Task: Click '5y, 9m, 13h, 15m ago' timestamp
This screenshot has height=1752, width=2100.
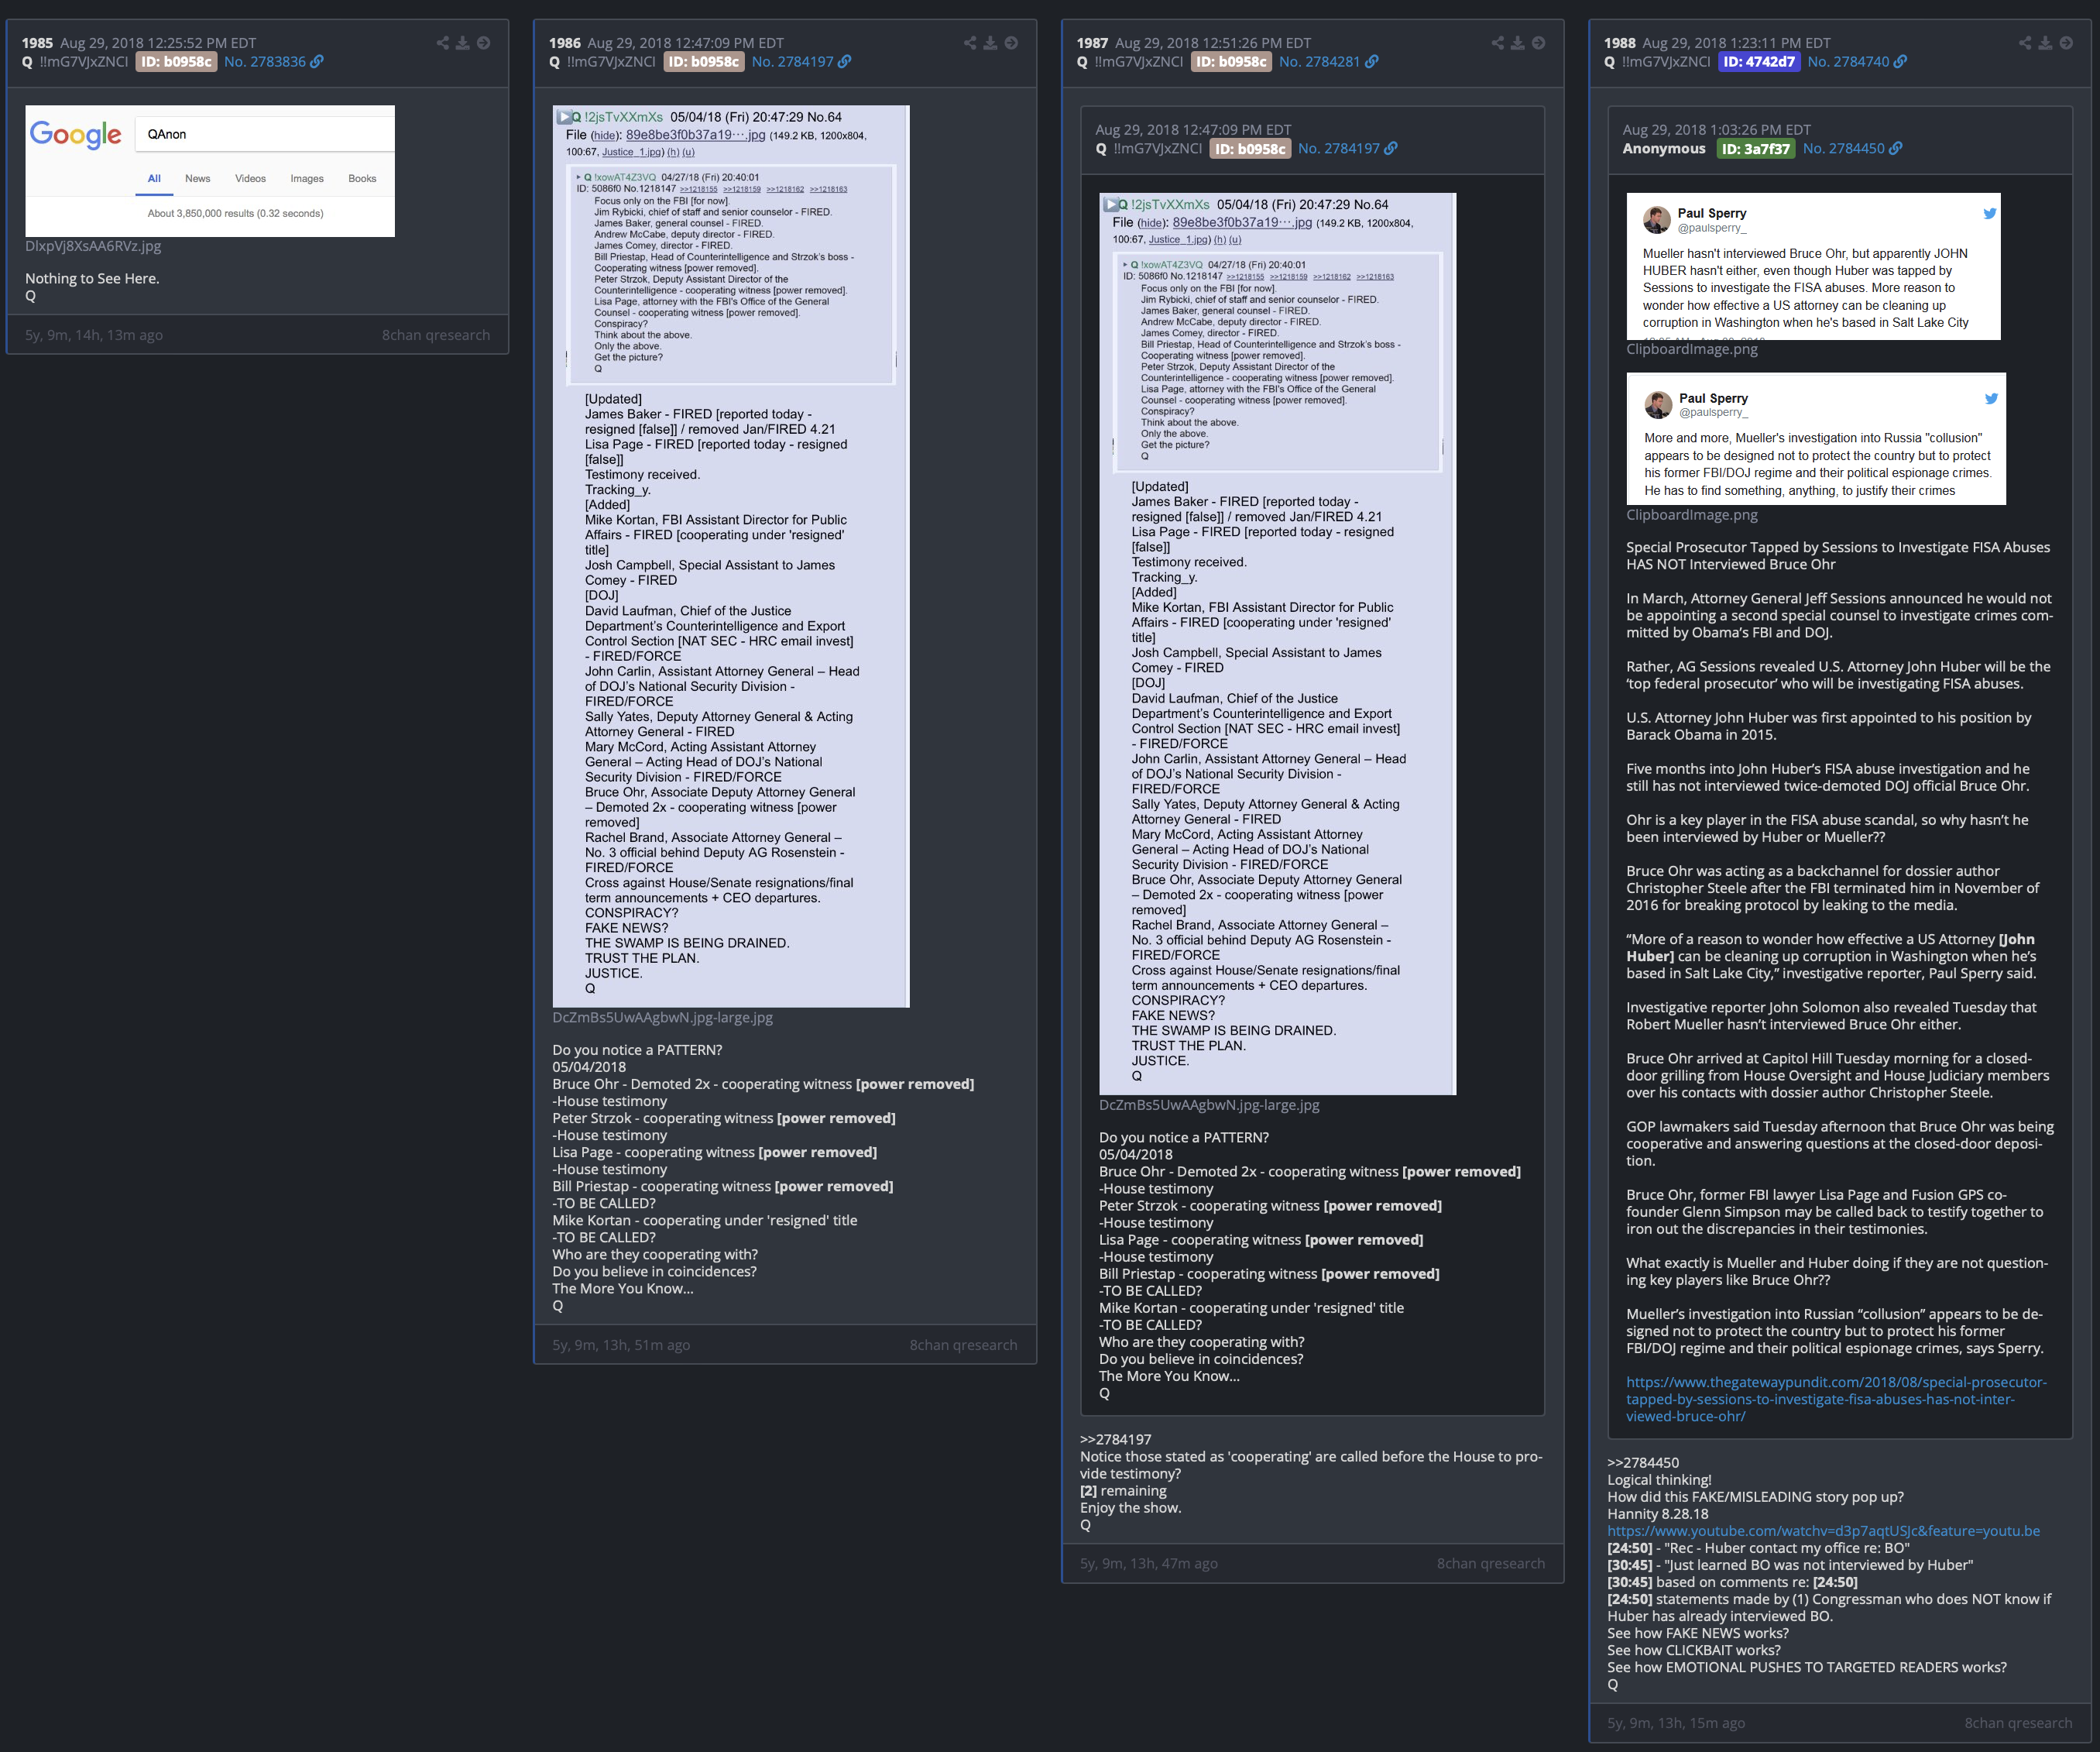Action: [x=1676, y=1723]
